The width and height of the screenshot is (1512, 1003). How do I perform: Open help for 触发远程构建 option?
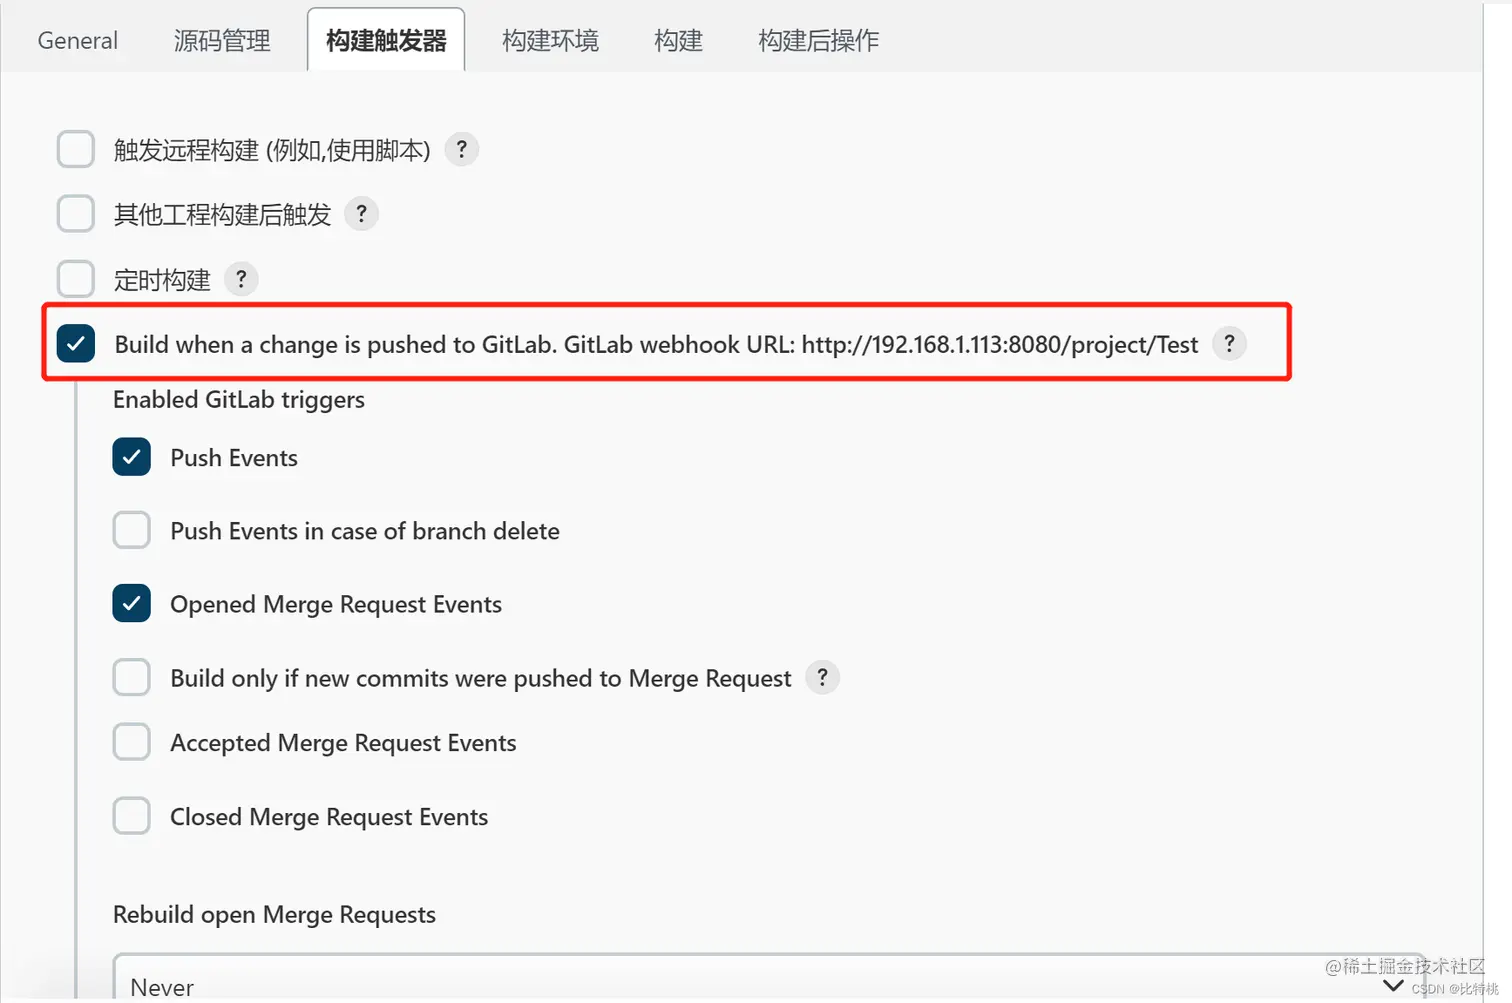click(461, 150)
